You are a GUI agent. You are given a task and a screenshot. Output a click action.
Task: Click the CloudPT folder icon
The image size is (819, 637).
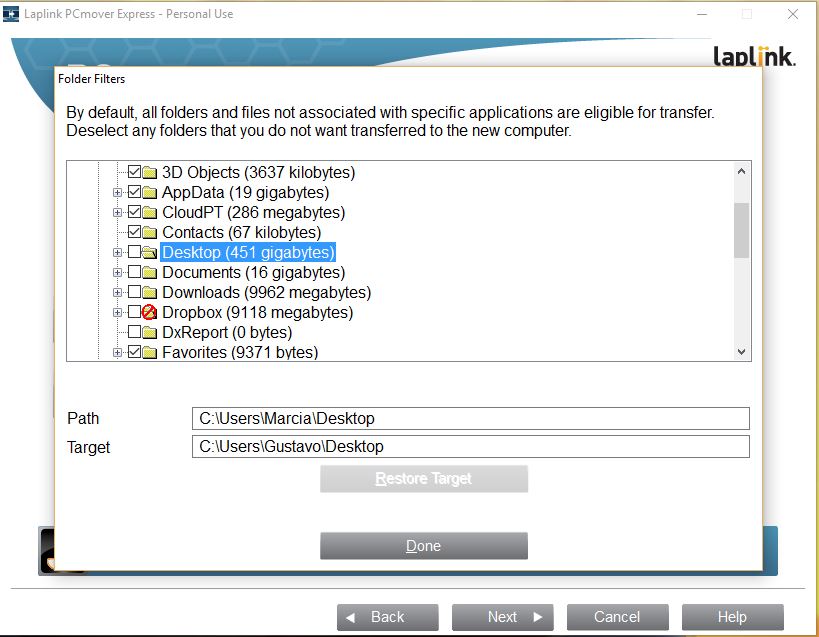tap(150, 213)
